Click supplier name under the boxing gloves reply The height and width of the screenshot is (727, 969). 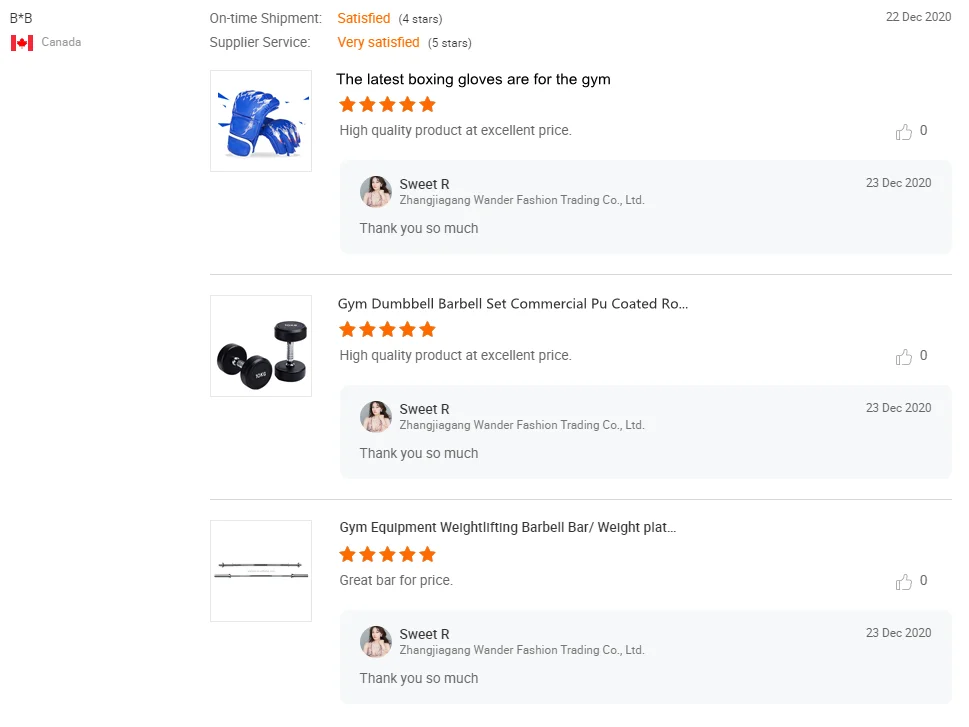click(521, 200)
